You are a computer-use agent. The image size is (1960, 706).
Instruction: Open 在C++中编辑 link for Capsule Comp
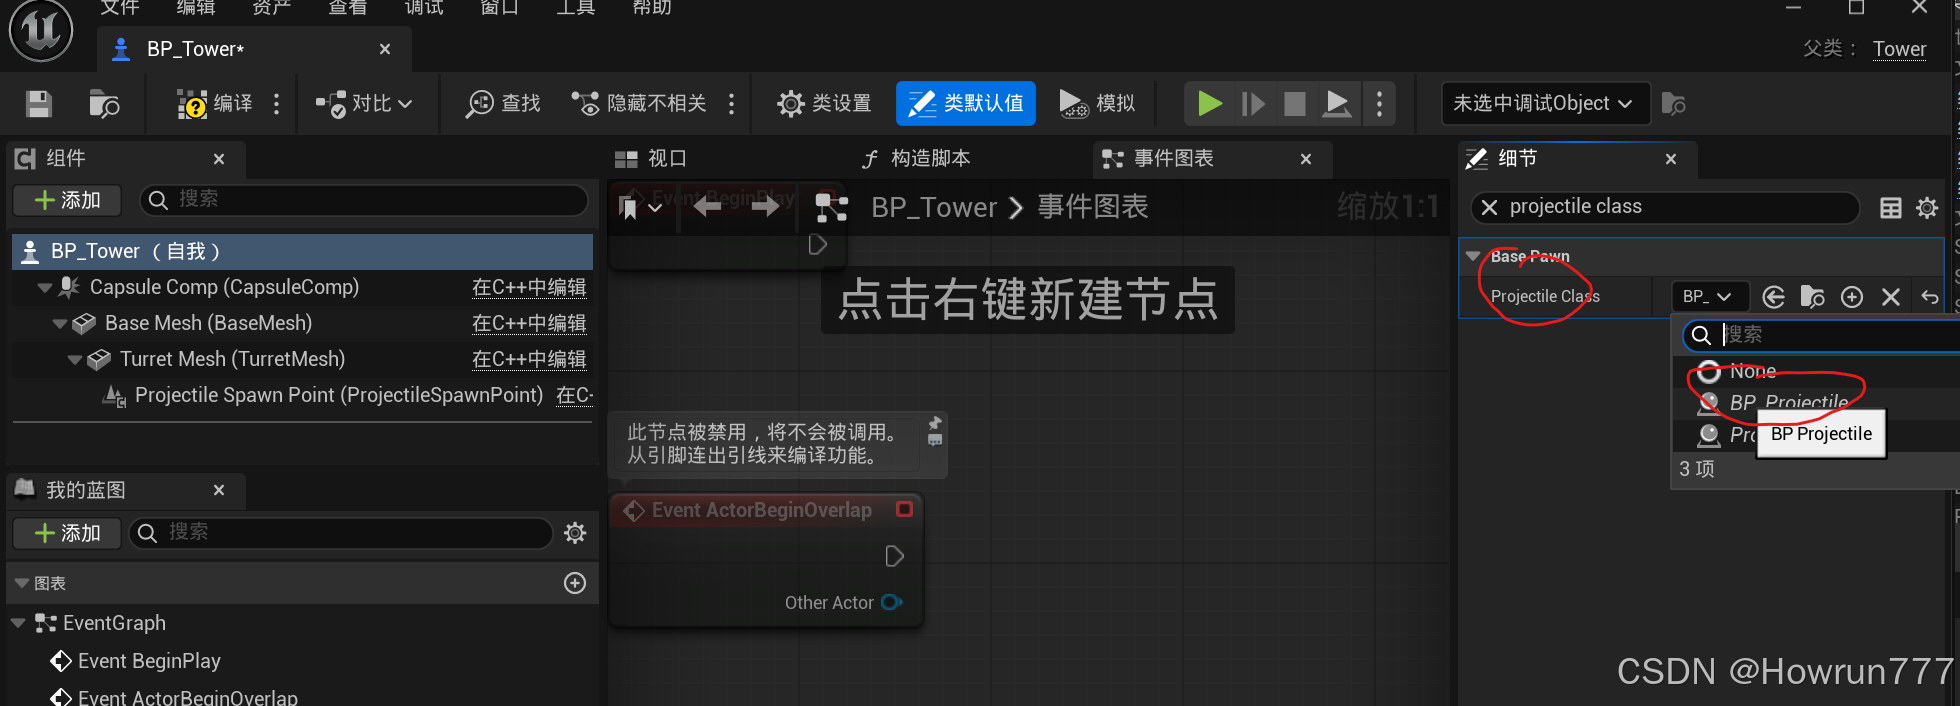(529, 288)
